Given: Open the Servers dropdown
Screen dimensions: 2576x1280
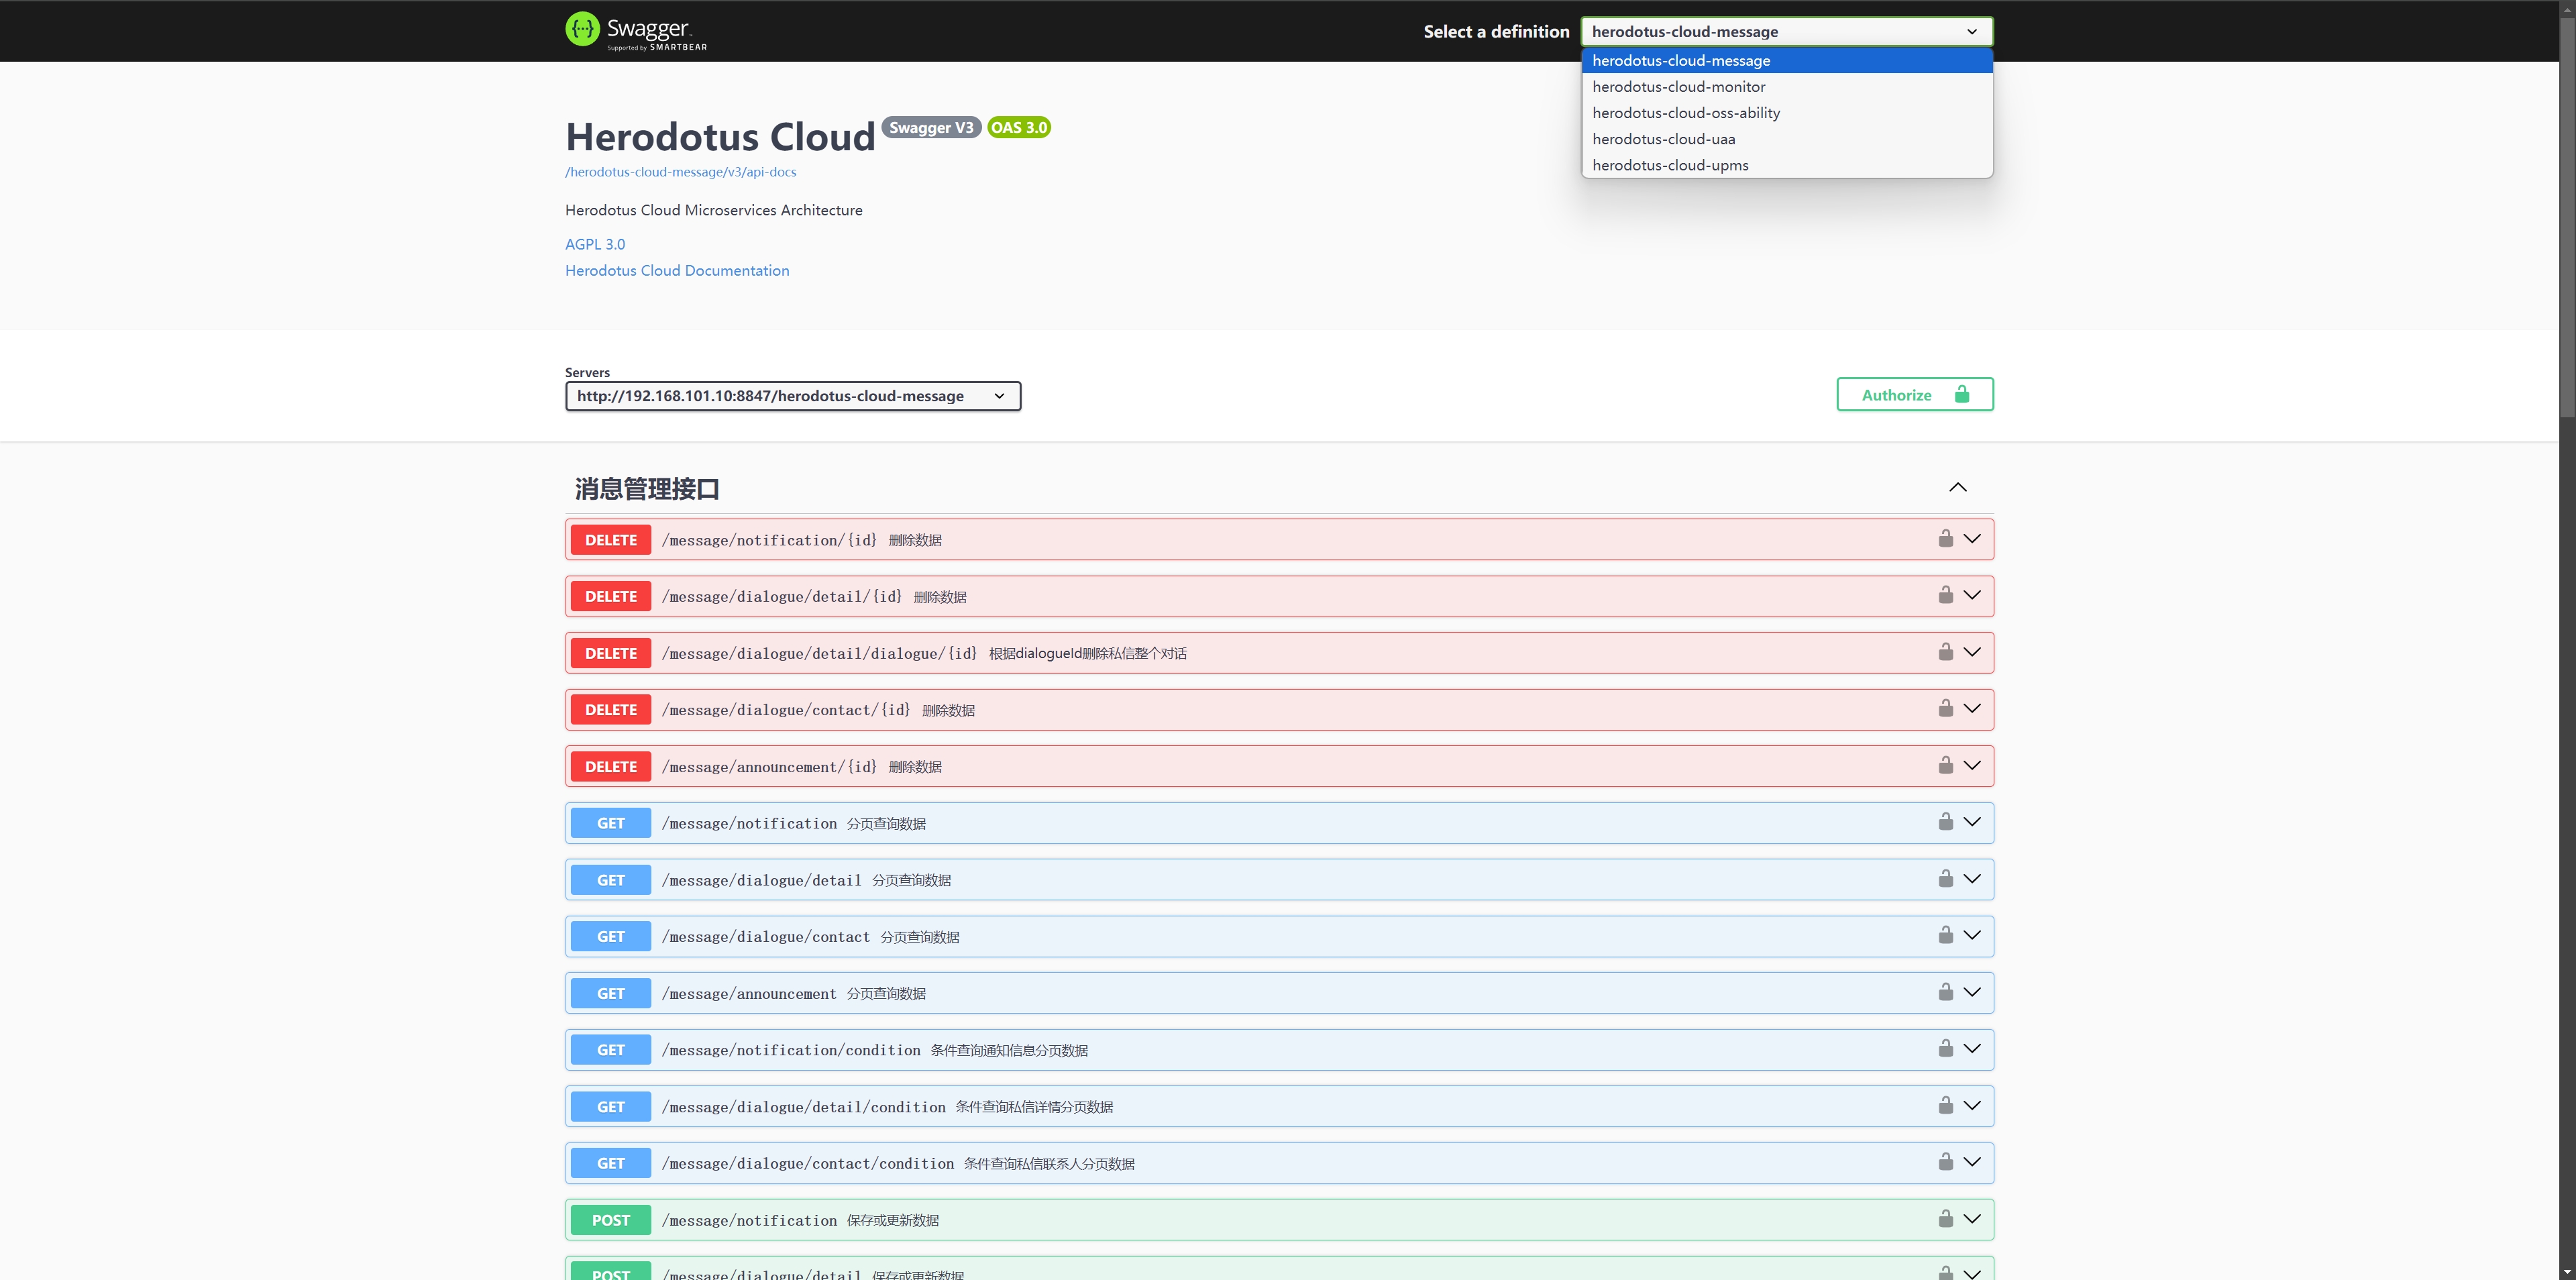Looking at the screenshot, I should 792,396.
